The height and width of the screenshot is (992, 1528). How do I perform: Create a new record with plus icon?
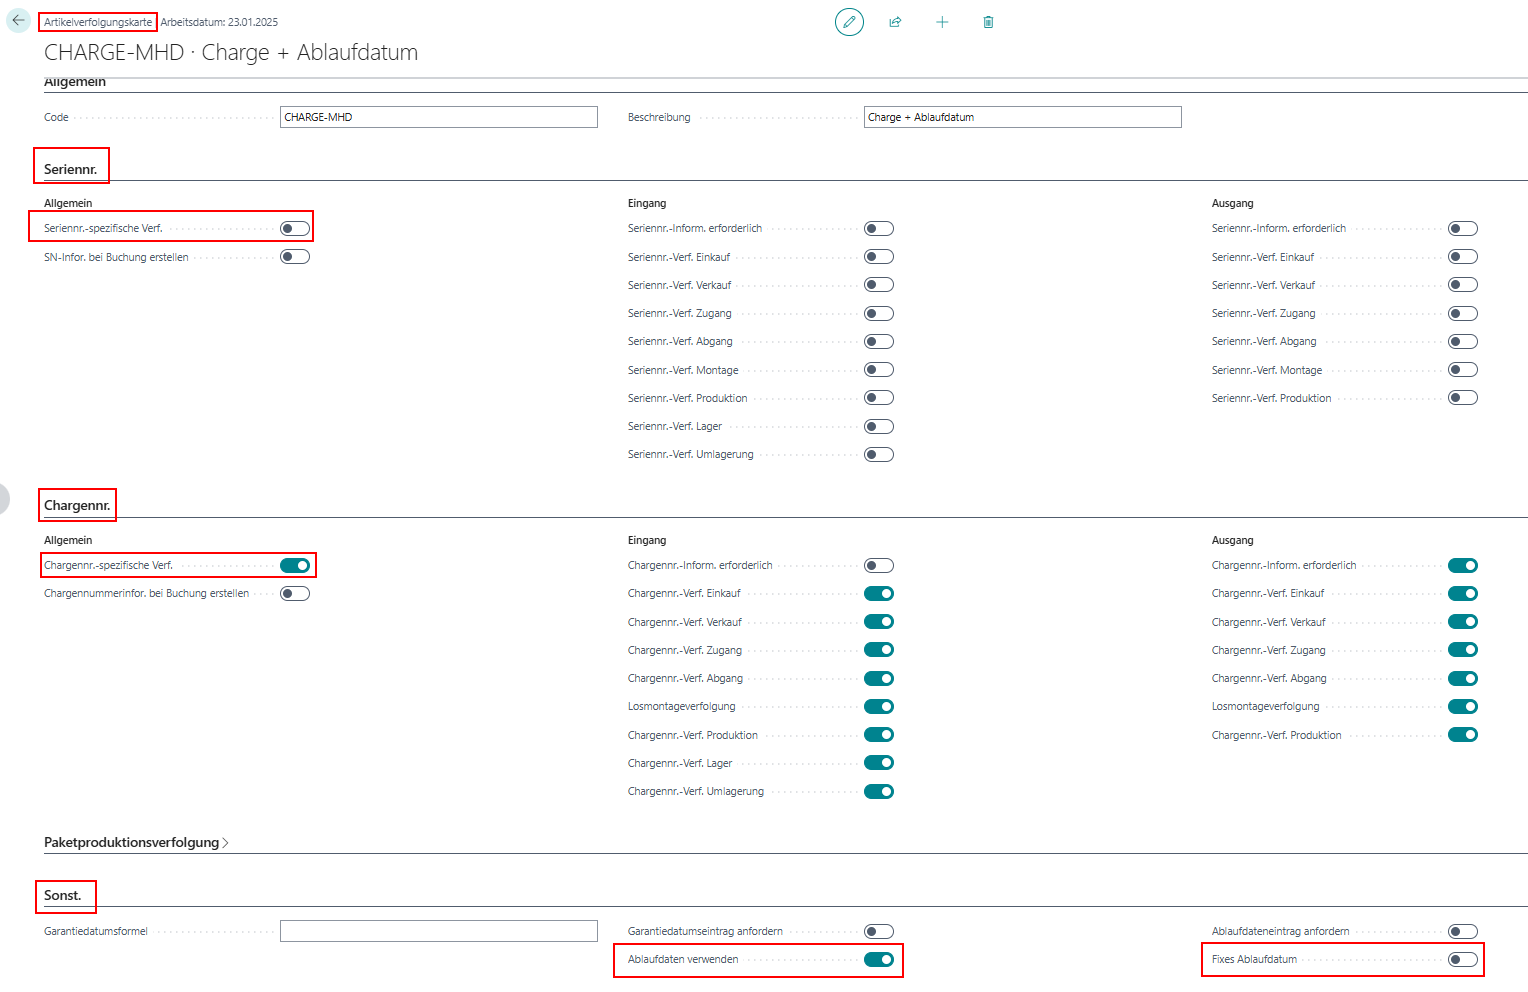pyautogui.click(x=942, y=22)
